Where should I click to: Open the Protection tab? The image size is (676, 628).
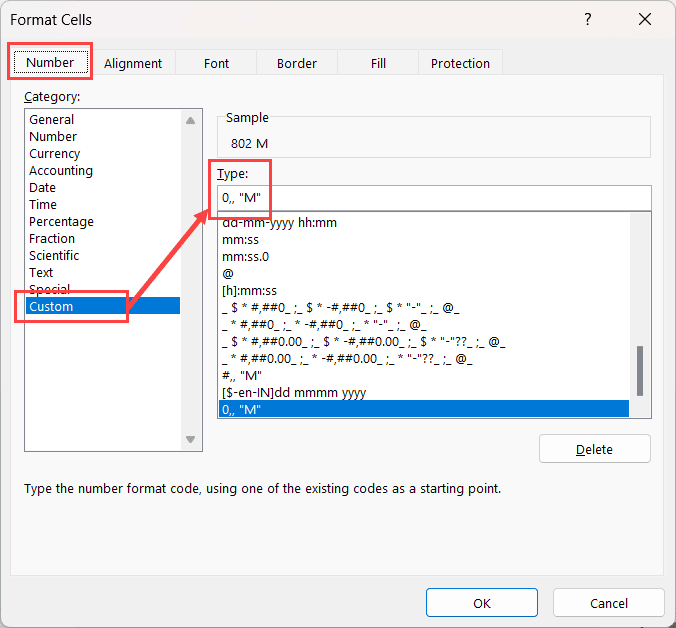(460, 63)
